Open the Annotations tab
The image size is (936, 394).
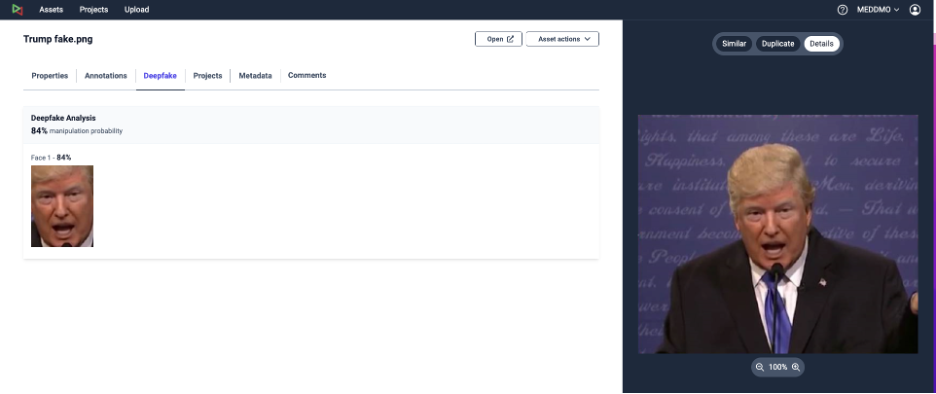tap(106, 76)
